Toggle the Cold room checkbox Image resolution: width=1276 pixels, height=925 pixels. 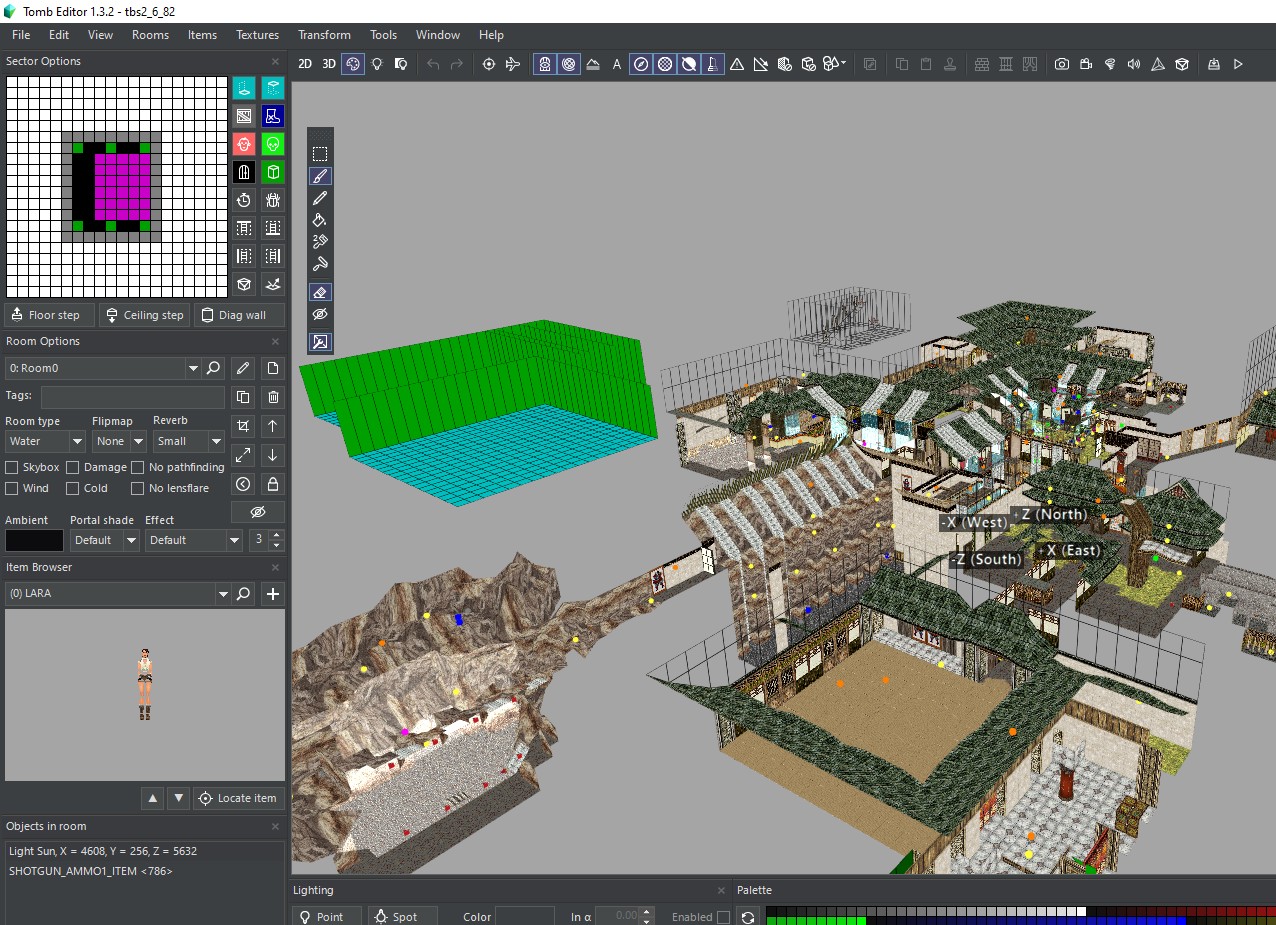pyautogui.click(x=72, y=488)
